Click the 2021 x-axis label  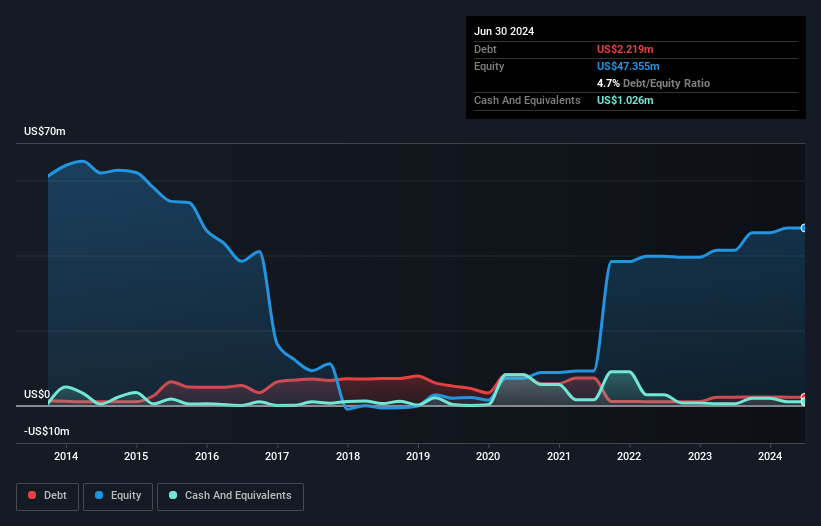559,456
